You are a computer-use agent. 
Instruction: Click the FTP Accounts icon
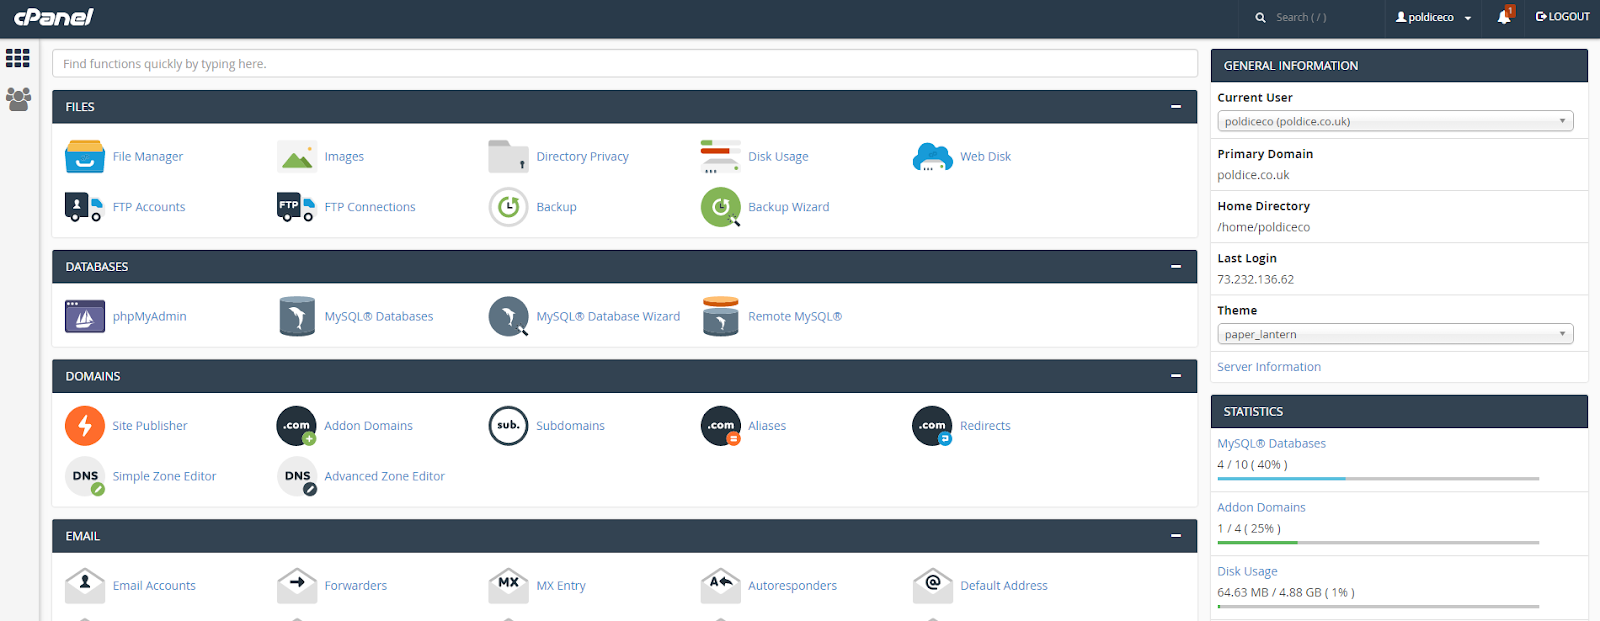pyautogui.click(x=84, y=207)
